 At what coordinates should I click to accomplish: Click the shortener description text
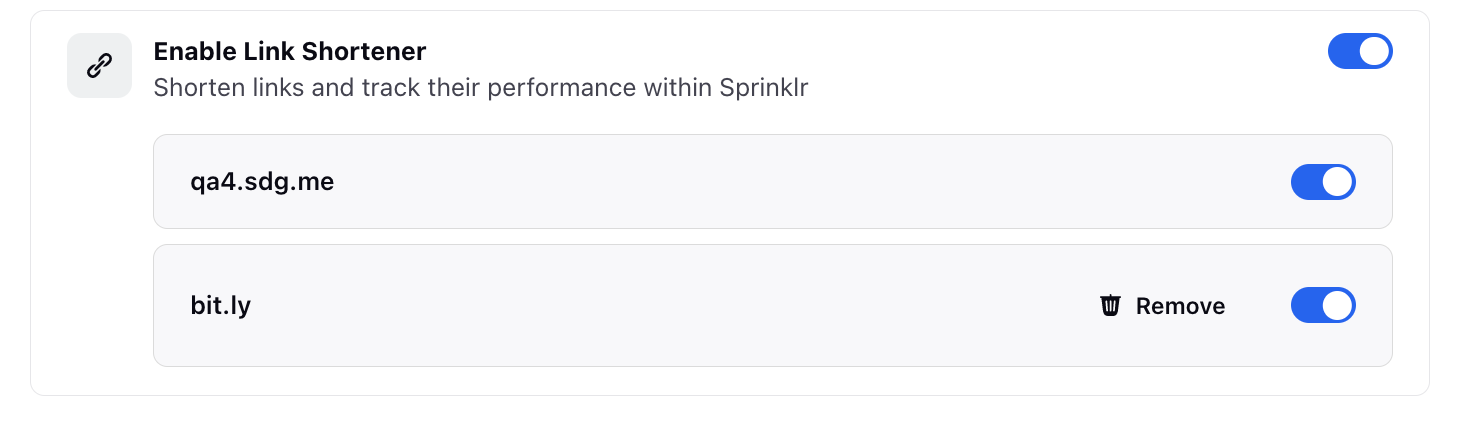point(481,88)
